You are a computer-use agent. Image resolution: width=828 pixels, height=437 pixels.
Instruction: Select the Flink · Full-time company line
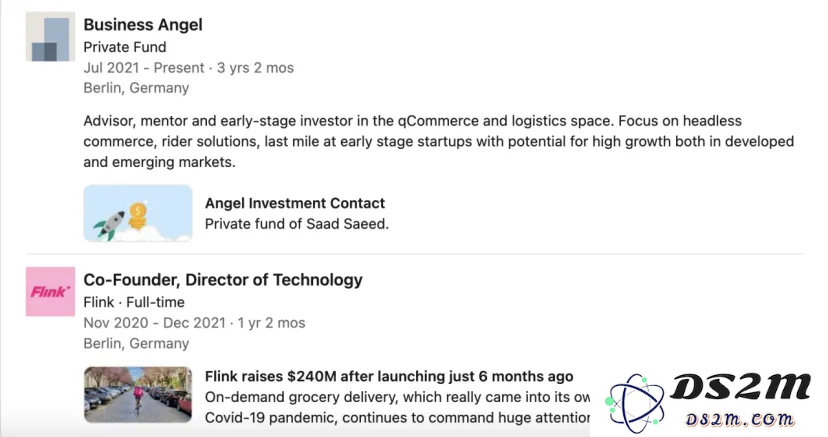(x=134, y=302)
